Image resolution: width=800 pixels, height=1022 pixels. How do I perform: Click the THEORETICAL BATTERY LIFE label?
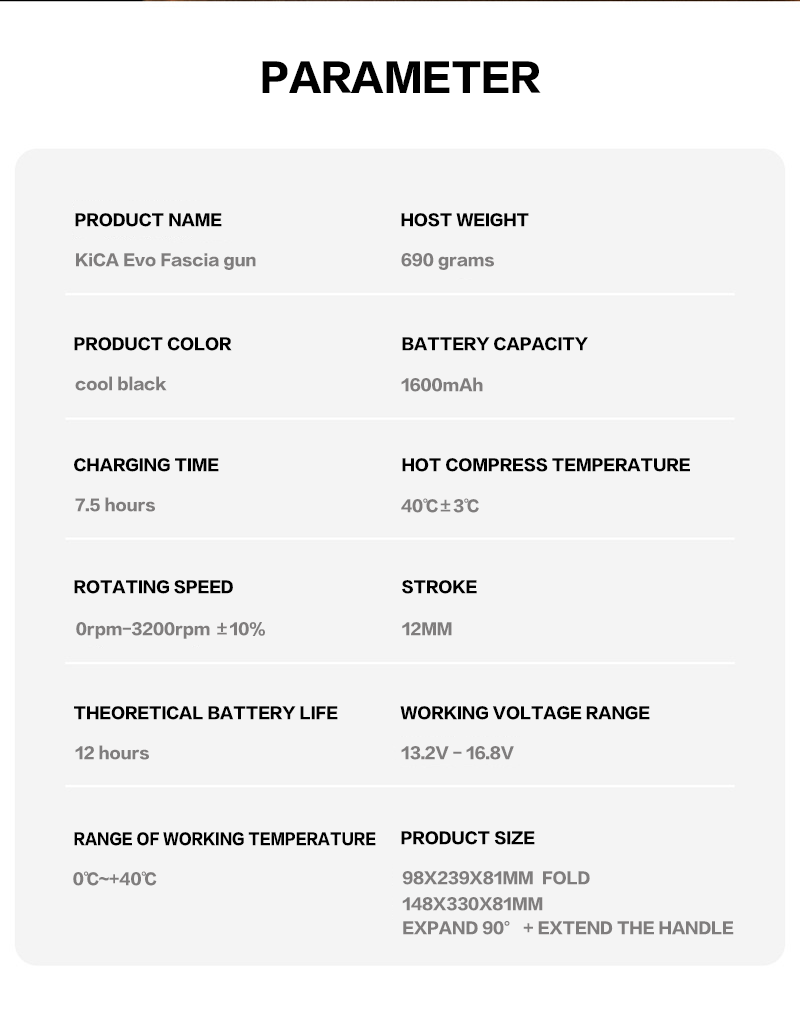[206, 713]
